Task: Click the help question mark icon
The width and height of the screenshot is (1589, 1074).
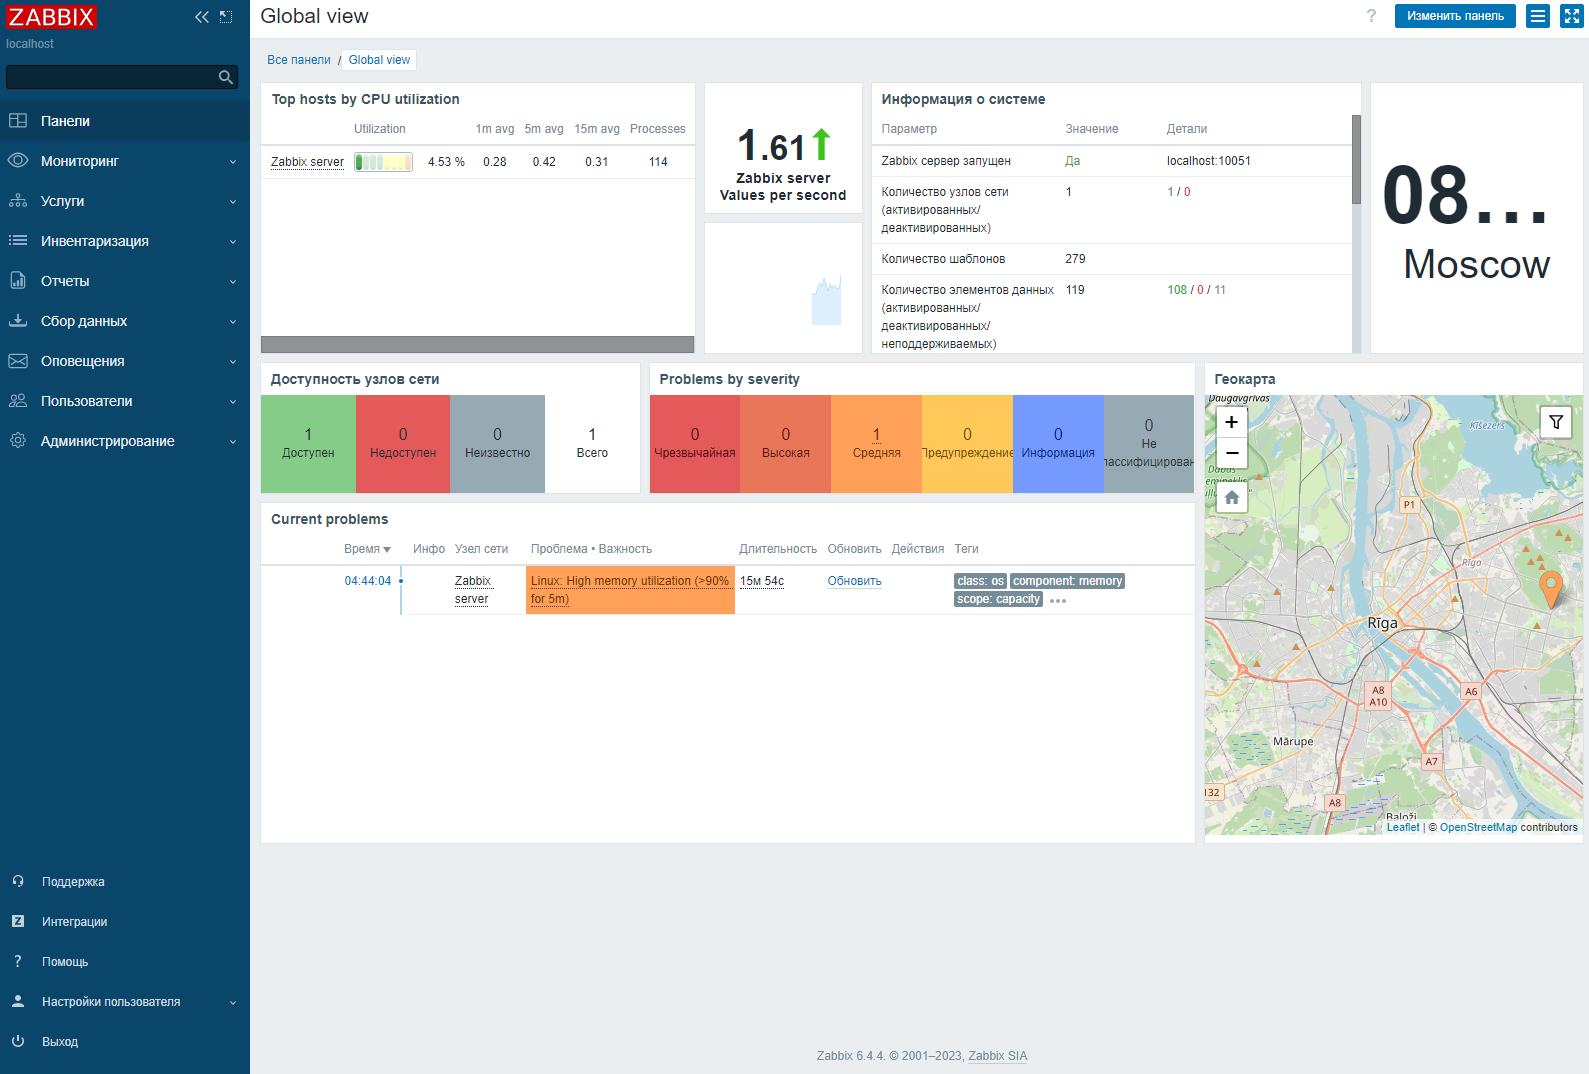Action: 1371,16
